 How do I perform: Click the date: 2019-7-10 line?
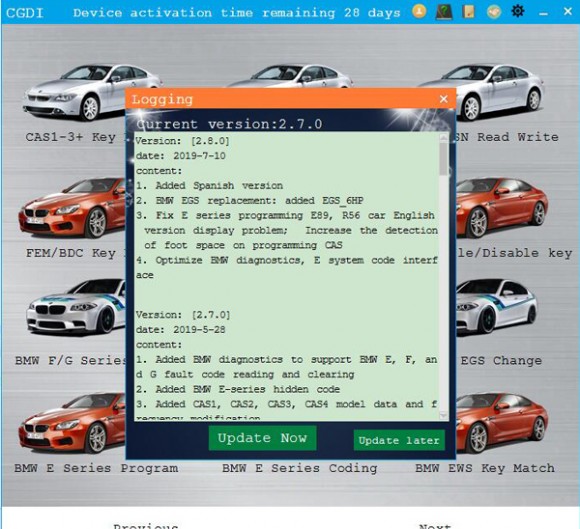pyautogui.click(x=181, y=156)
